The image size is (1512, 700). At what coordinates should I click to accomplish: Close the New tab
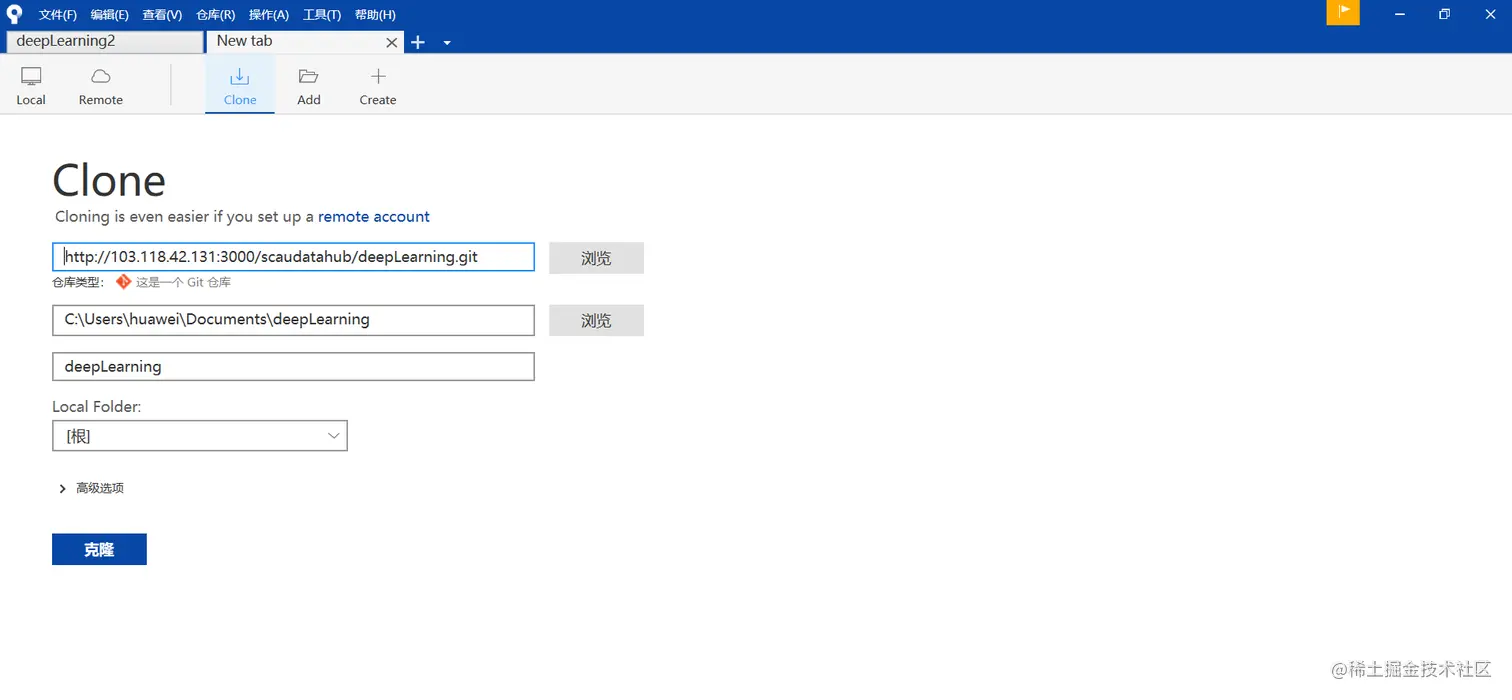pyautogui.click(x=392, y=42)
